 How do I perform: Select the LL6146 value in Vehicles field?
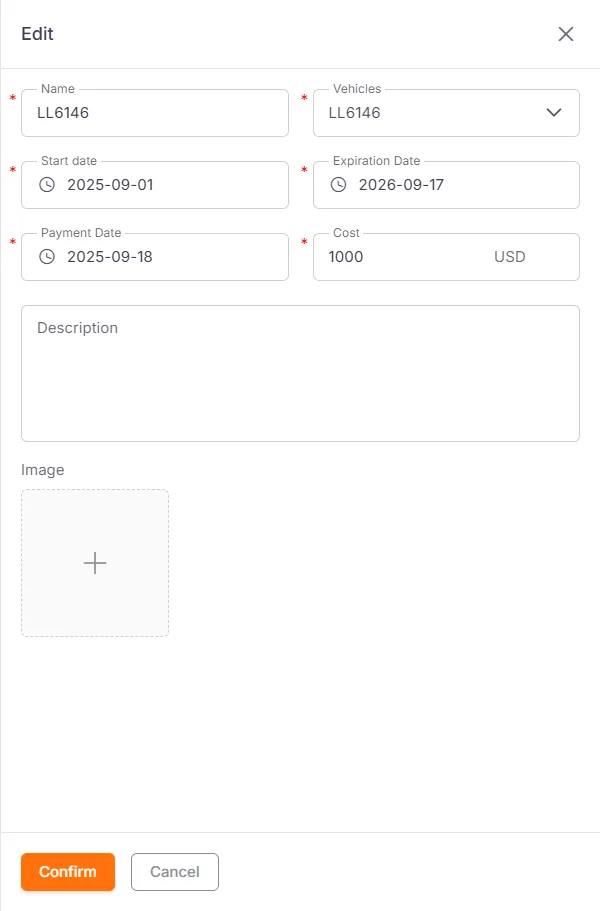coord(353,112)
